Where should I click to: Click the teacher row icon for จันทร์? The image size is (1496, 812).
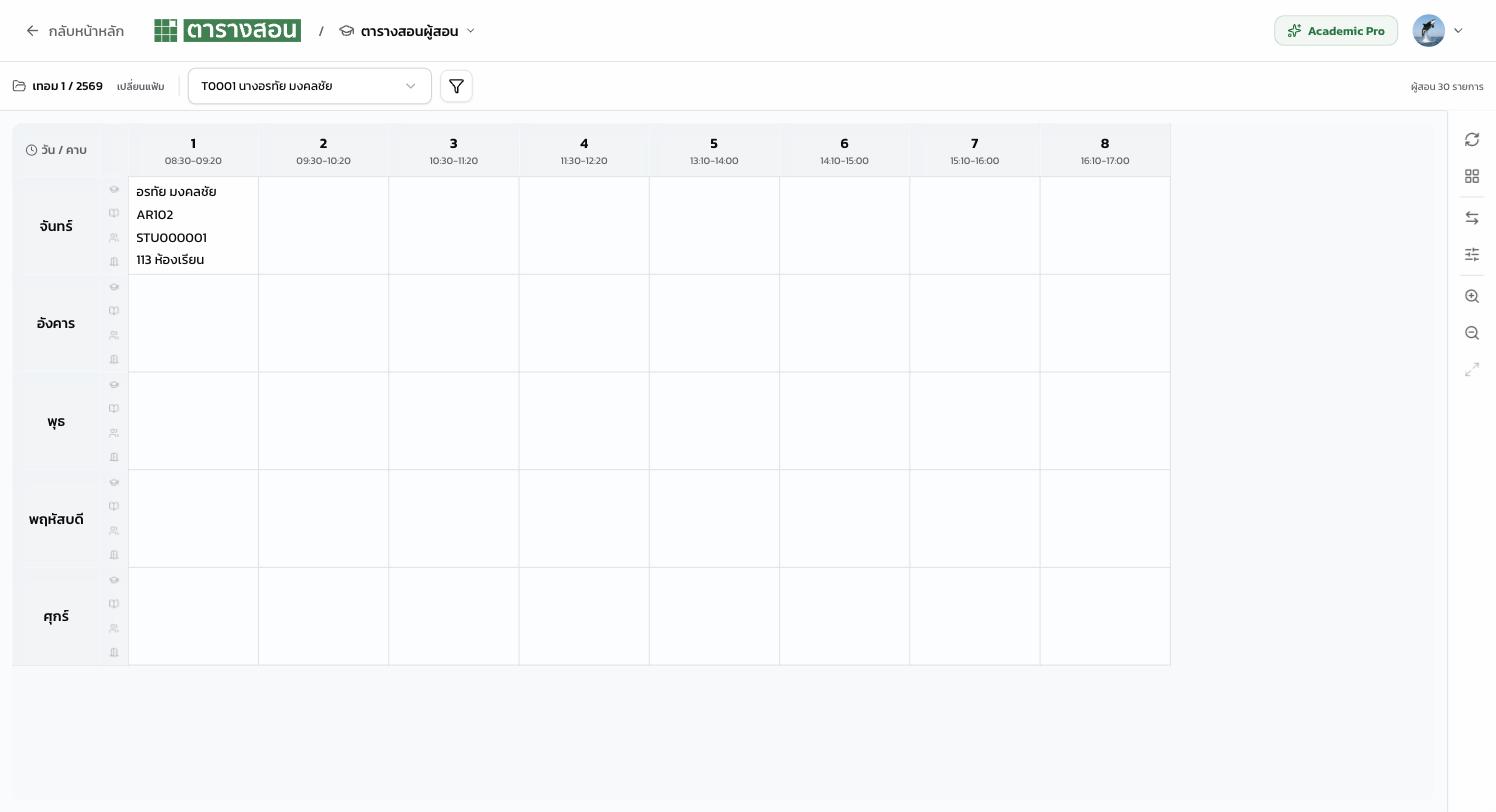[114, 190]
